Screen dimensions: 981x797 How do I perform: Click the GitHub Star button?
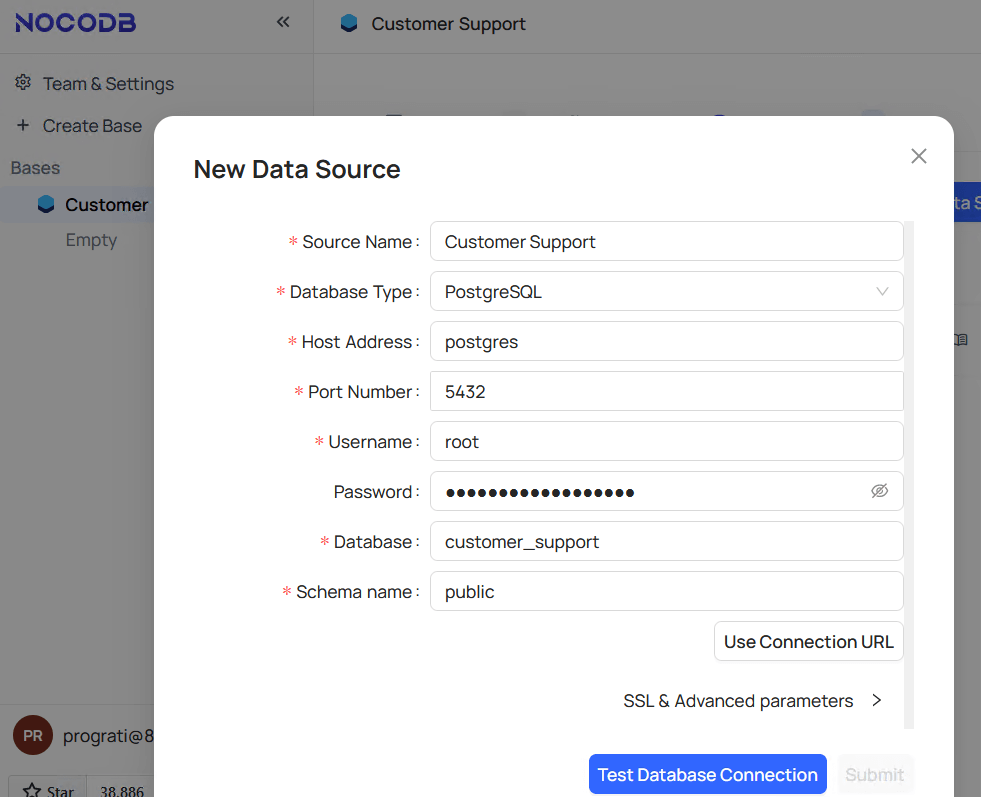pos(48,790)
